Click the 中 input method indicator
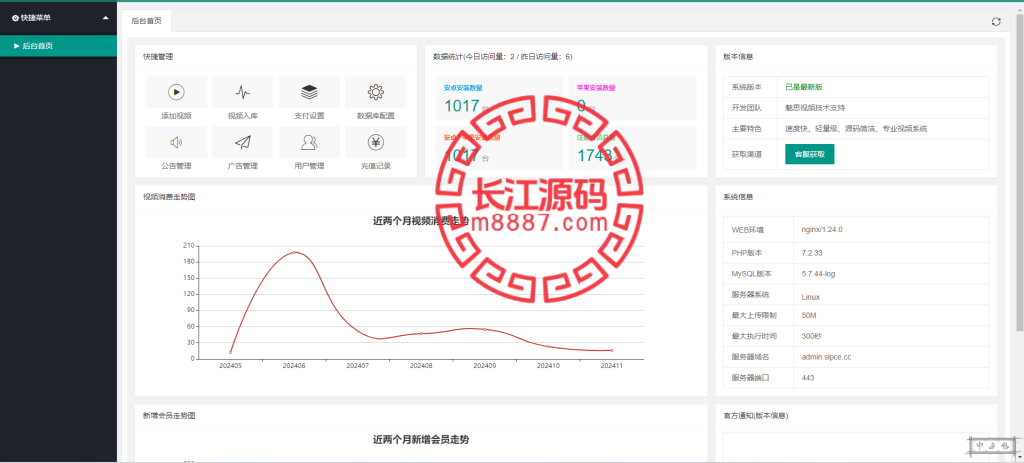The height and width of the screenshot is (463, 1024). coord(980,446)
